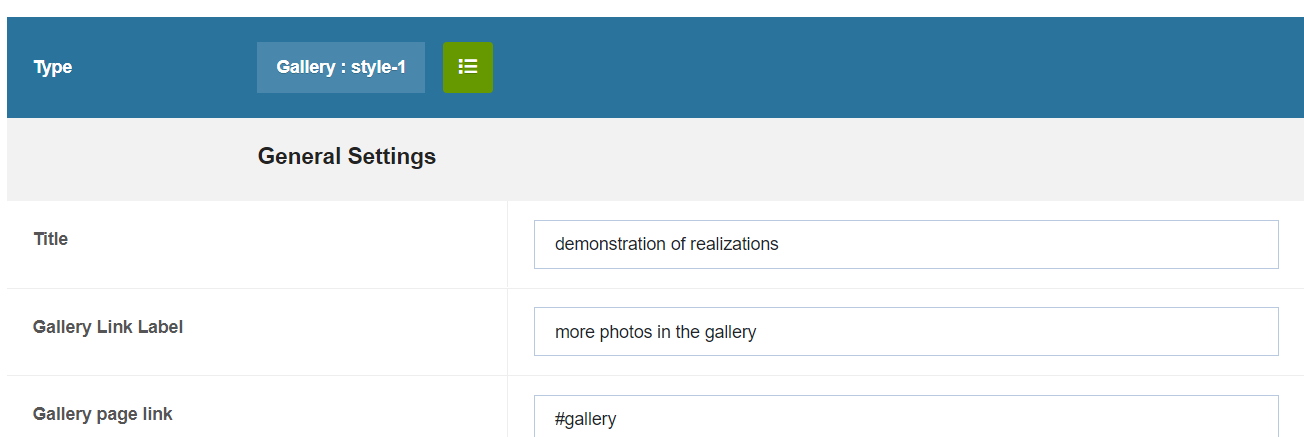Screen dimensions: 1304x437
Task: Click the word 'style-1' on the type button
Action: pos(378,67)
